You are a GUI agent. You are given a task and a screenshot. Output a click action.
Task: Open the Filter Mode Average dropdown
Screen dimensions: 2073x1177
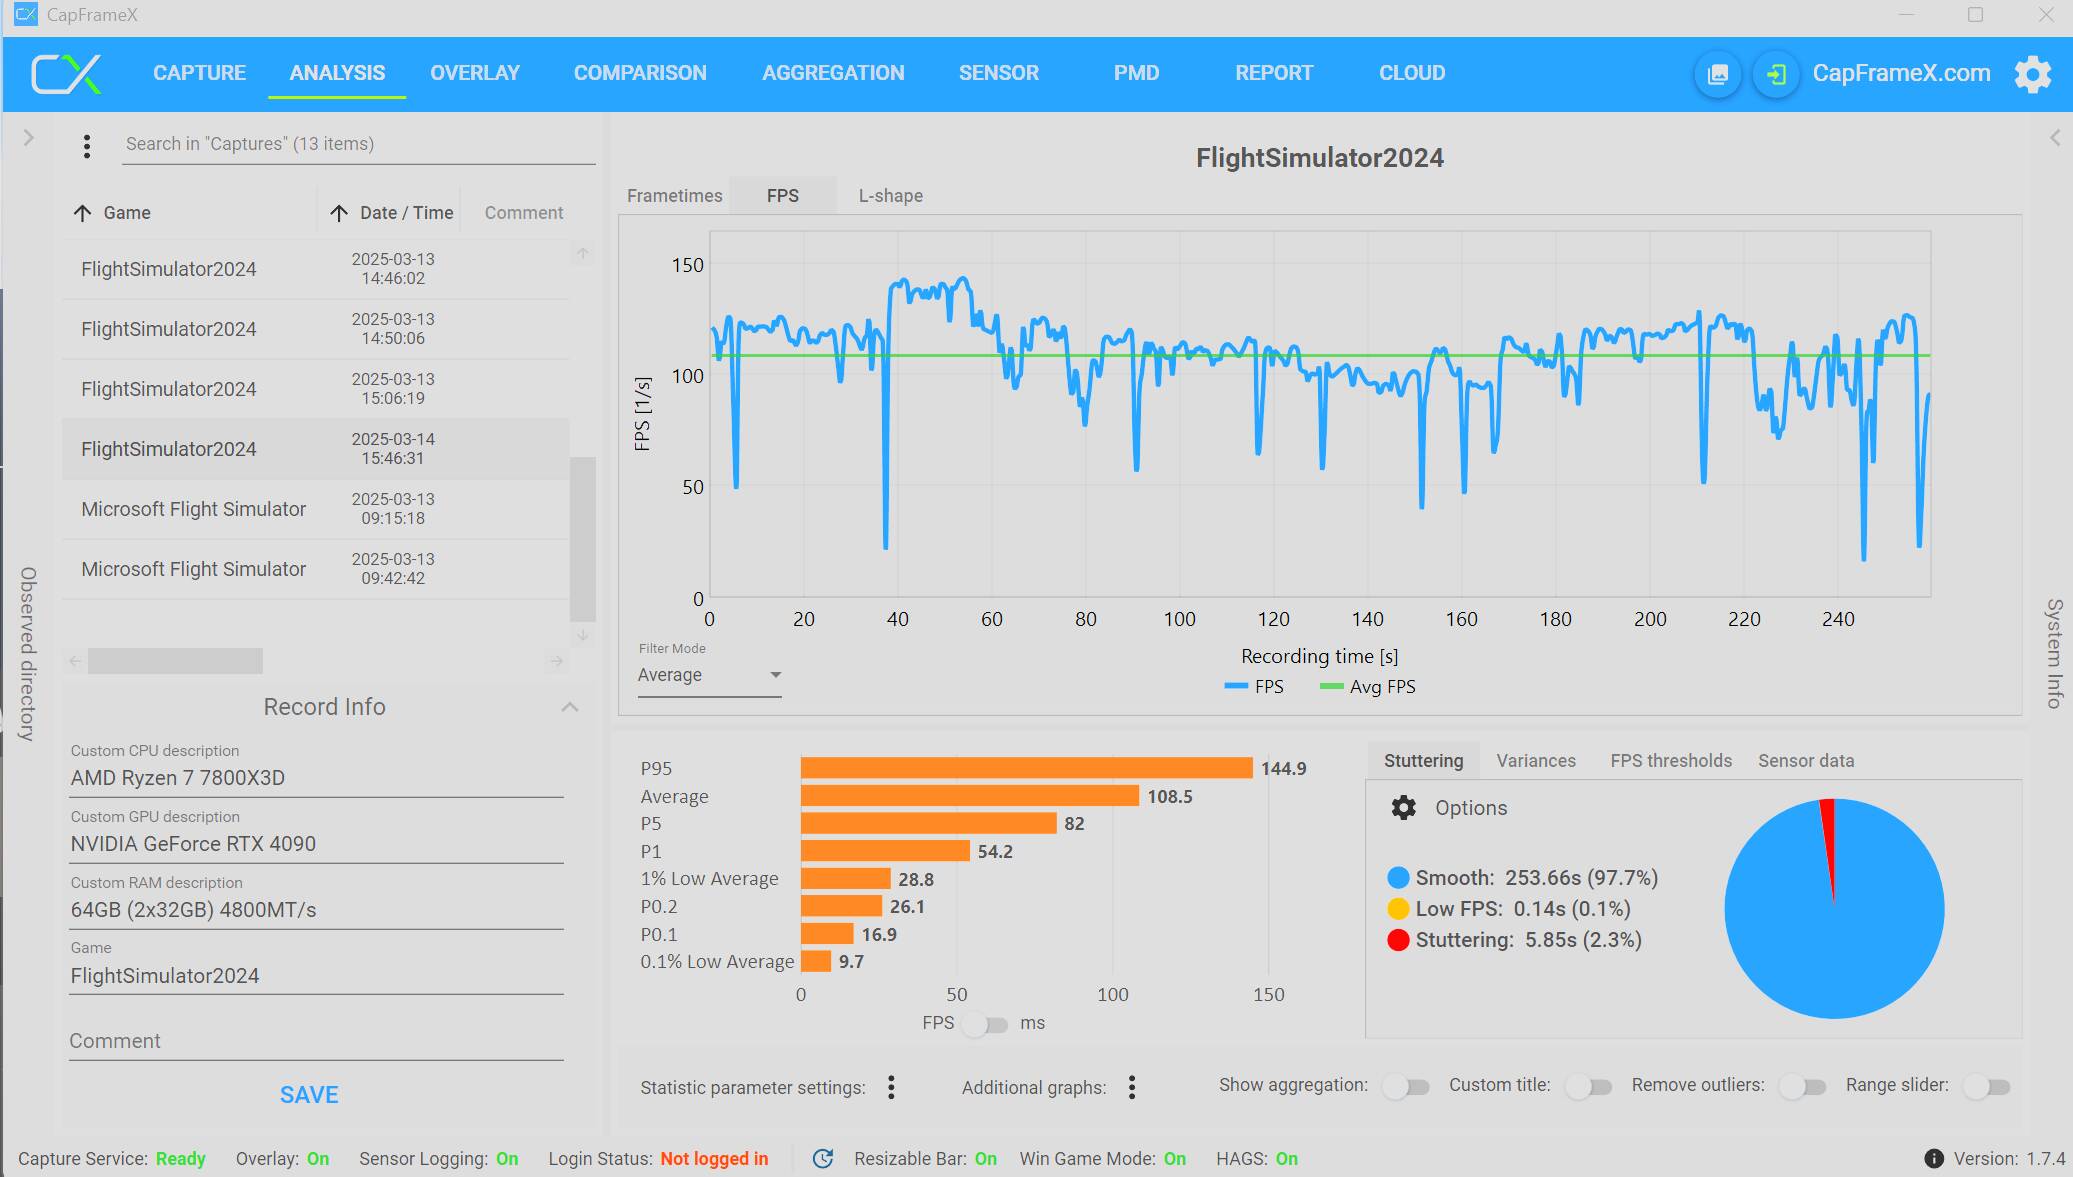pyautogui.click(x=710, y=676)
